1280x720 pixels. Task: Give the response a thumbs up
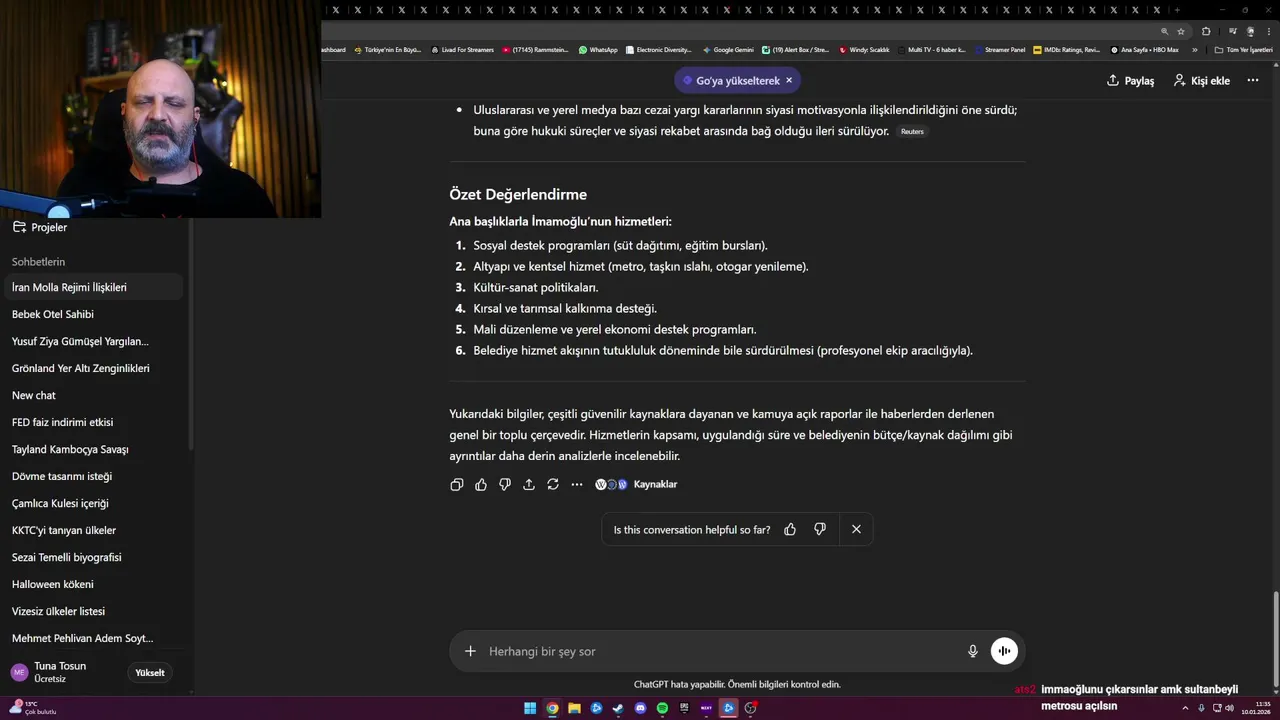(481, 484)
